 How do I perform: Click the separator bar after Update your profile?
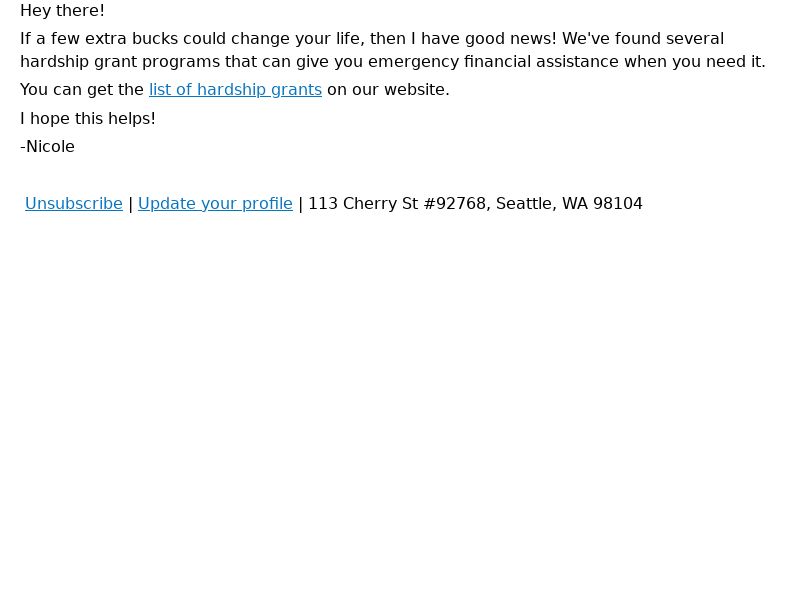301,204
